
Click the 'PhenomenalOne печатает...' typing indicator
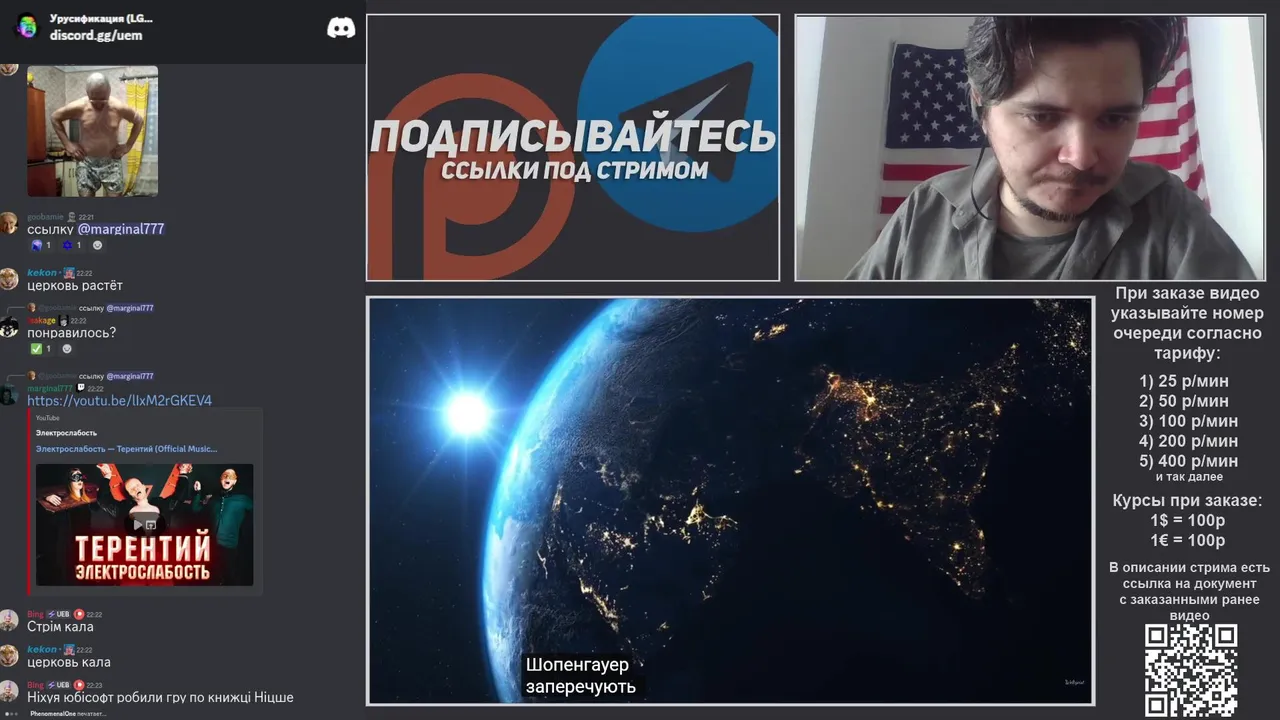tap(68, 714)
